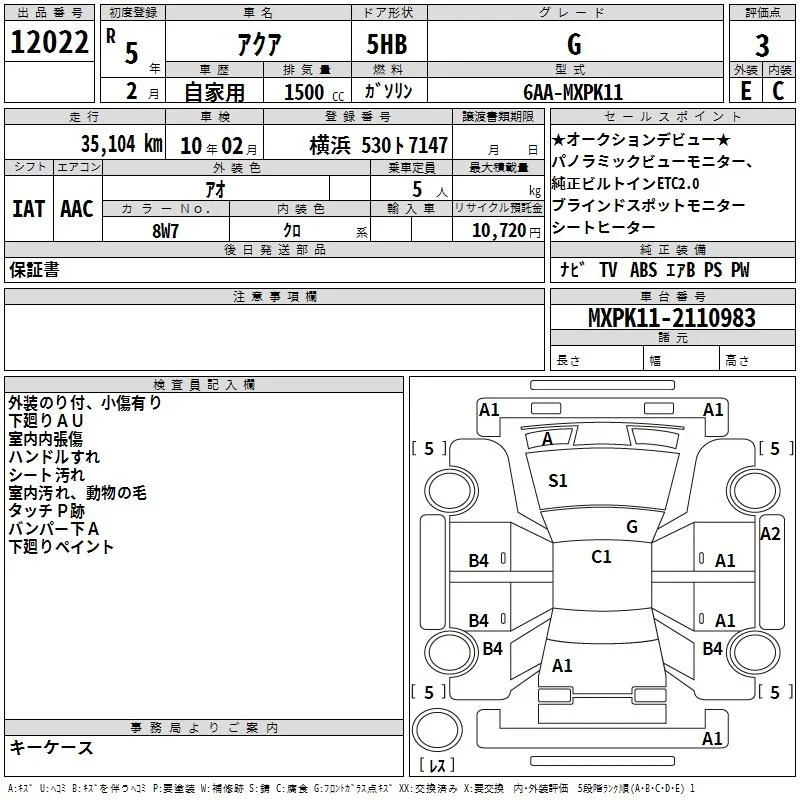Select the fuel type ガソリン
Image resolution: width=800 pixels, height=800 pixels.
(x=388, y=91)
